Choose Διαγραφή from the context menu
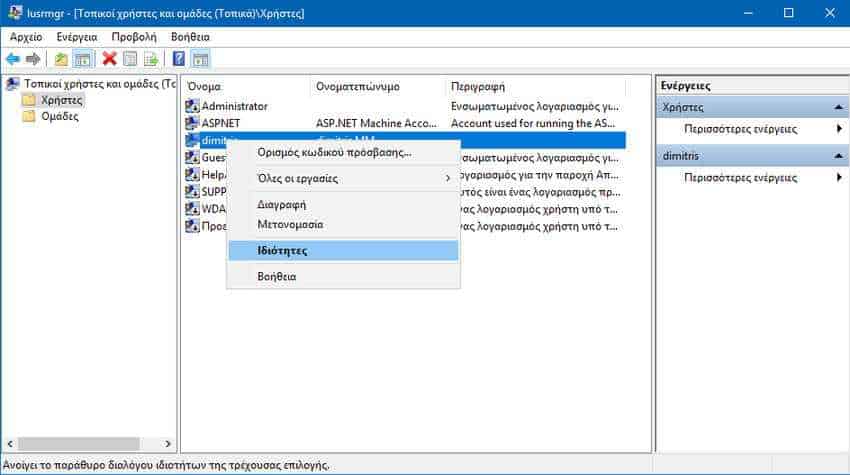 tap(281, 204)
